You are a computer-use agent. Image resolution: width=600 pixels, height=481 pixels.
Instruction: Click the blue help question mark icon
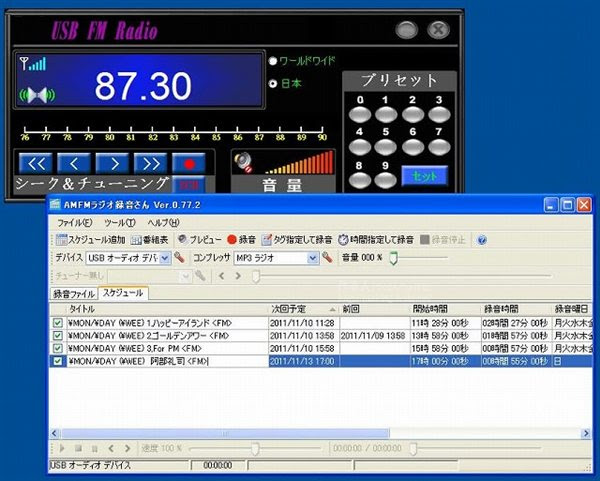click(x=482, y=240)
